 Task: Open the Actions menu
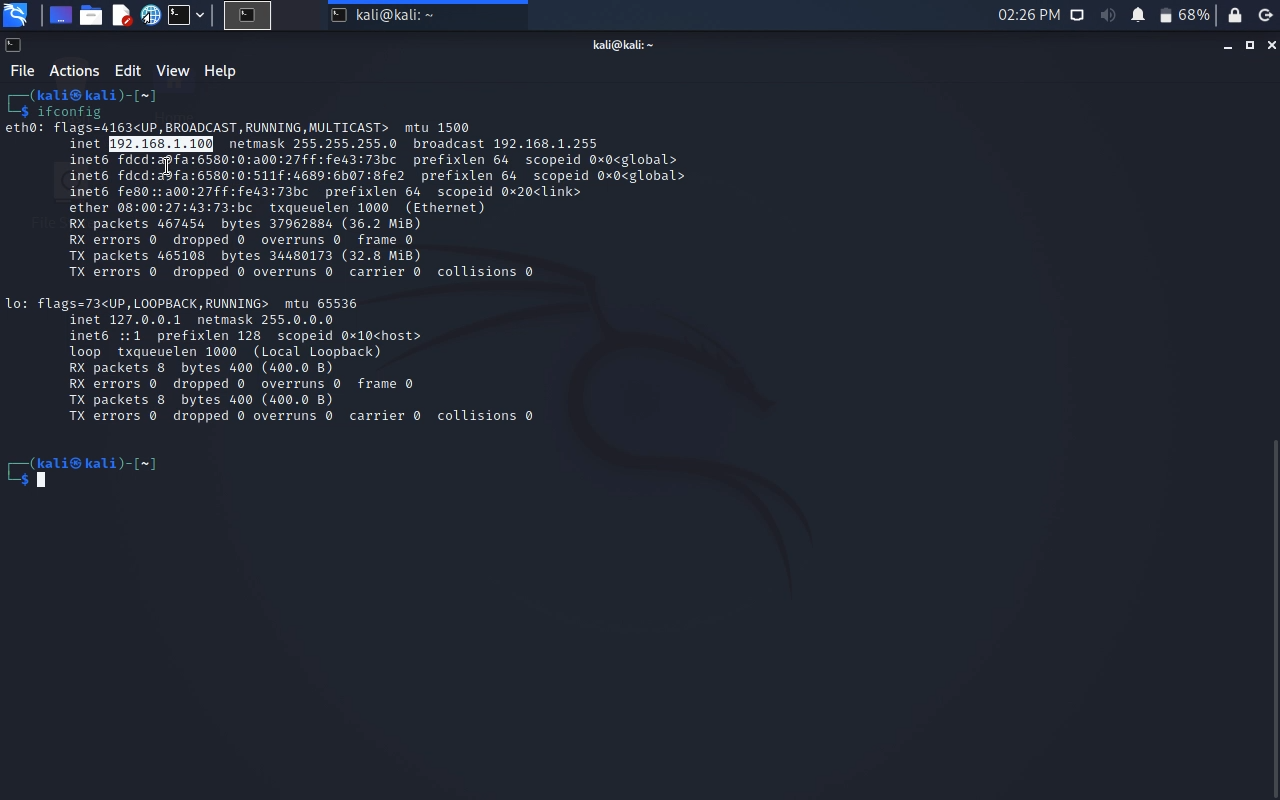74,71
